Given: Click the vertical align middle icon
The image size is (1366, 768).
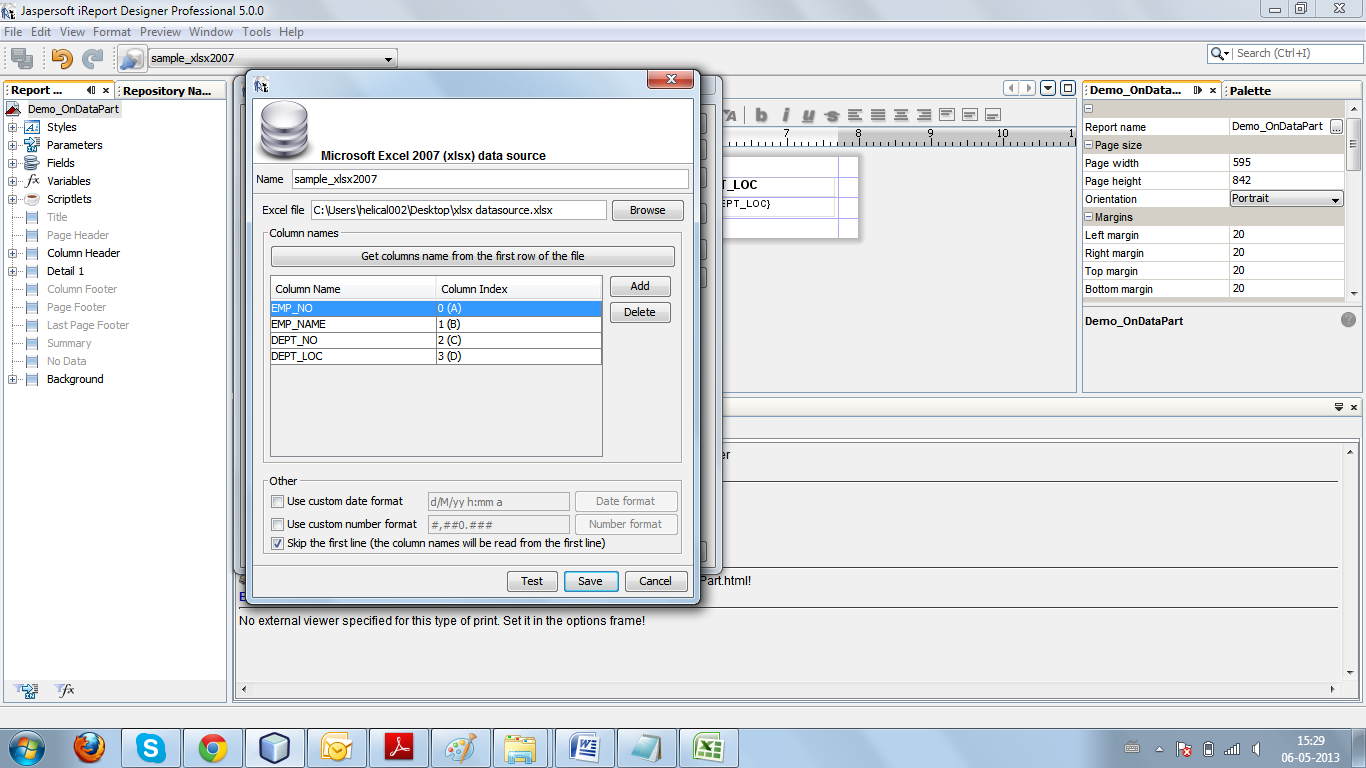Looking at the screenshot, I should (x=970, y=115).
